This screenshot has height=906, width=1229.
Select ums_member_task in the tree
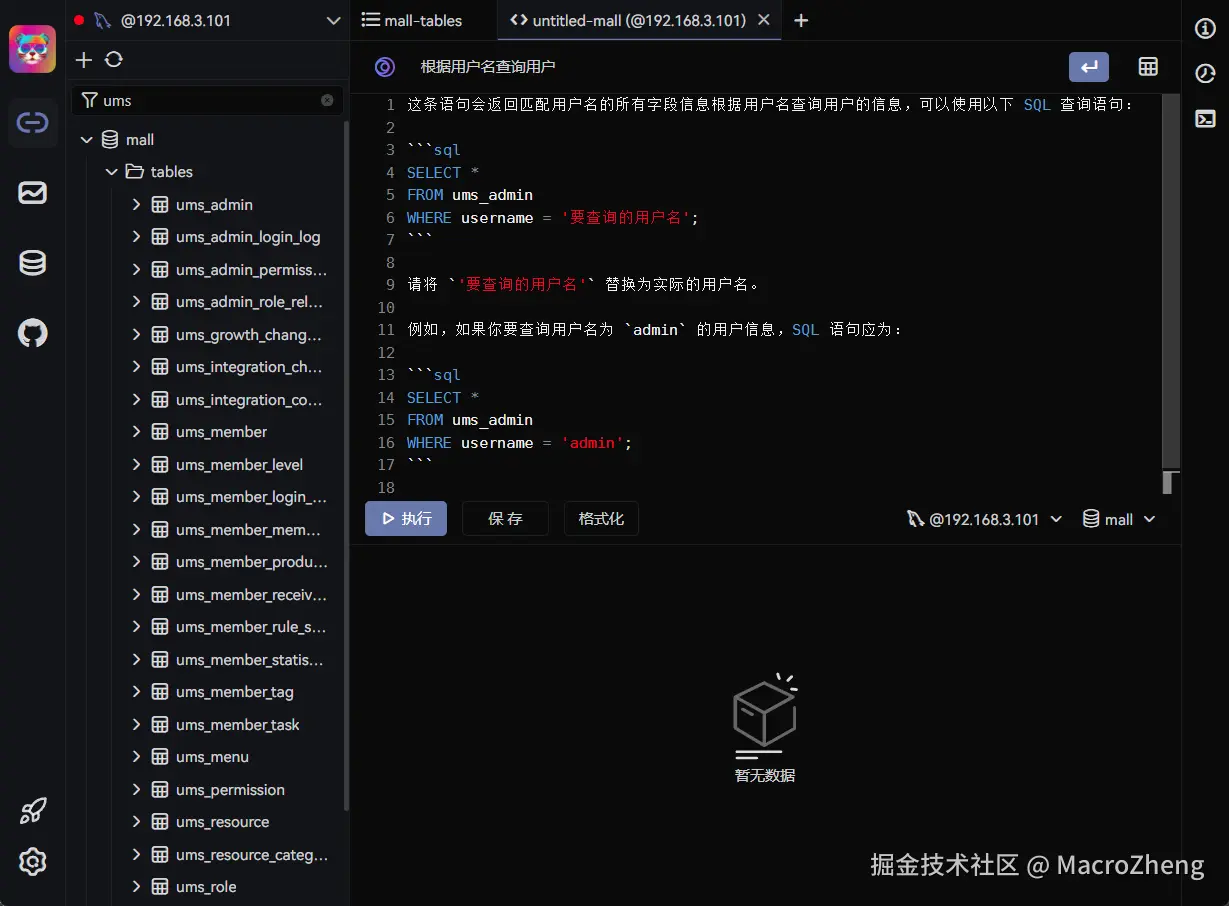(x=238, y=725)
